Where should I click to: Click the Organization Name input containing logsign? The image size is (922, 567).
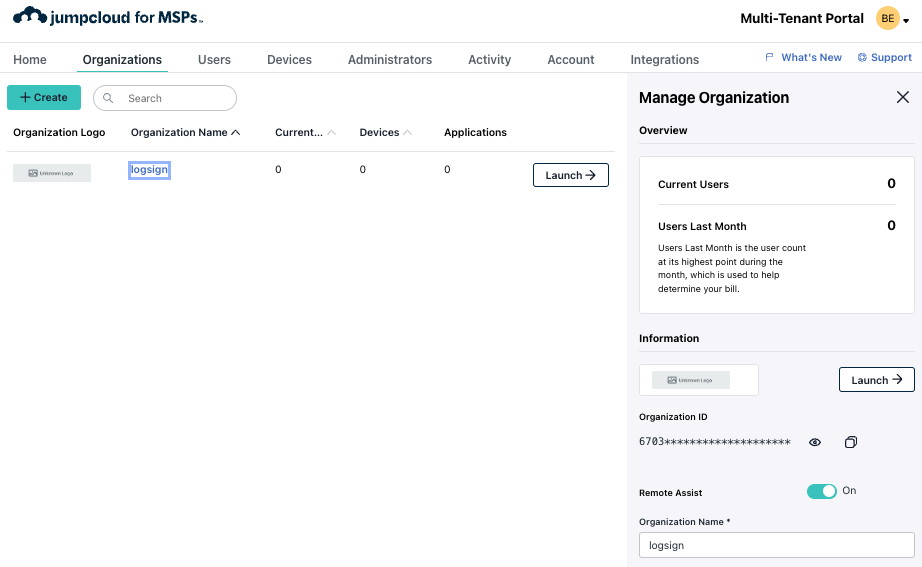[777, 545]
